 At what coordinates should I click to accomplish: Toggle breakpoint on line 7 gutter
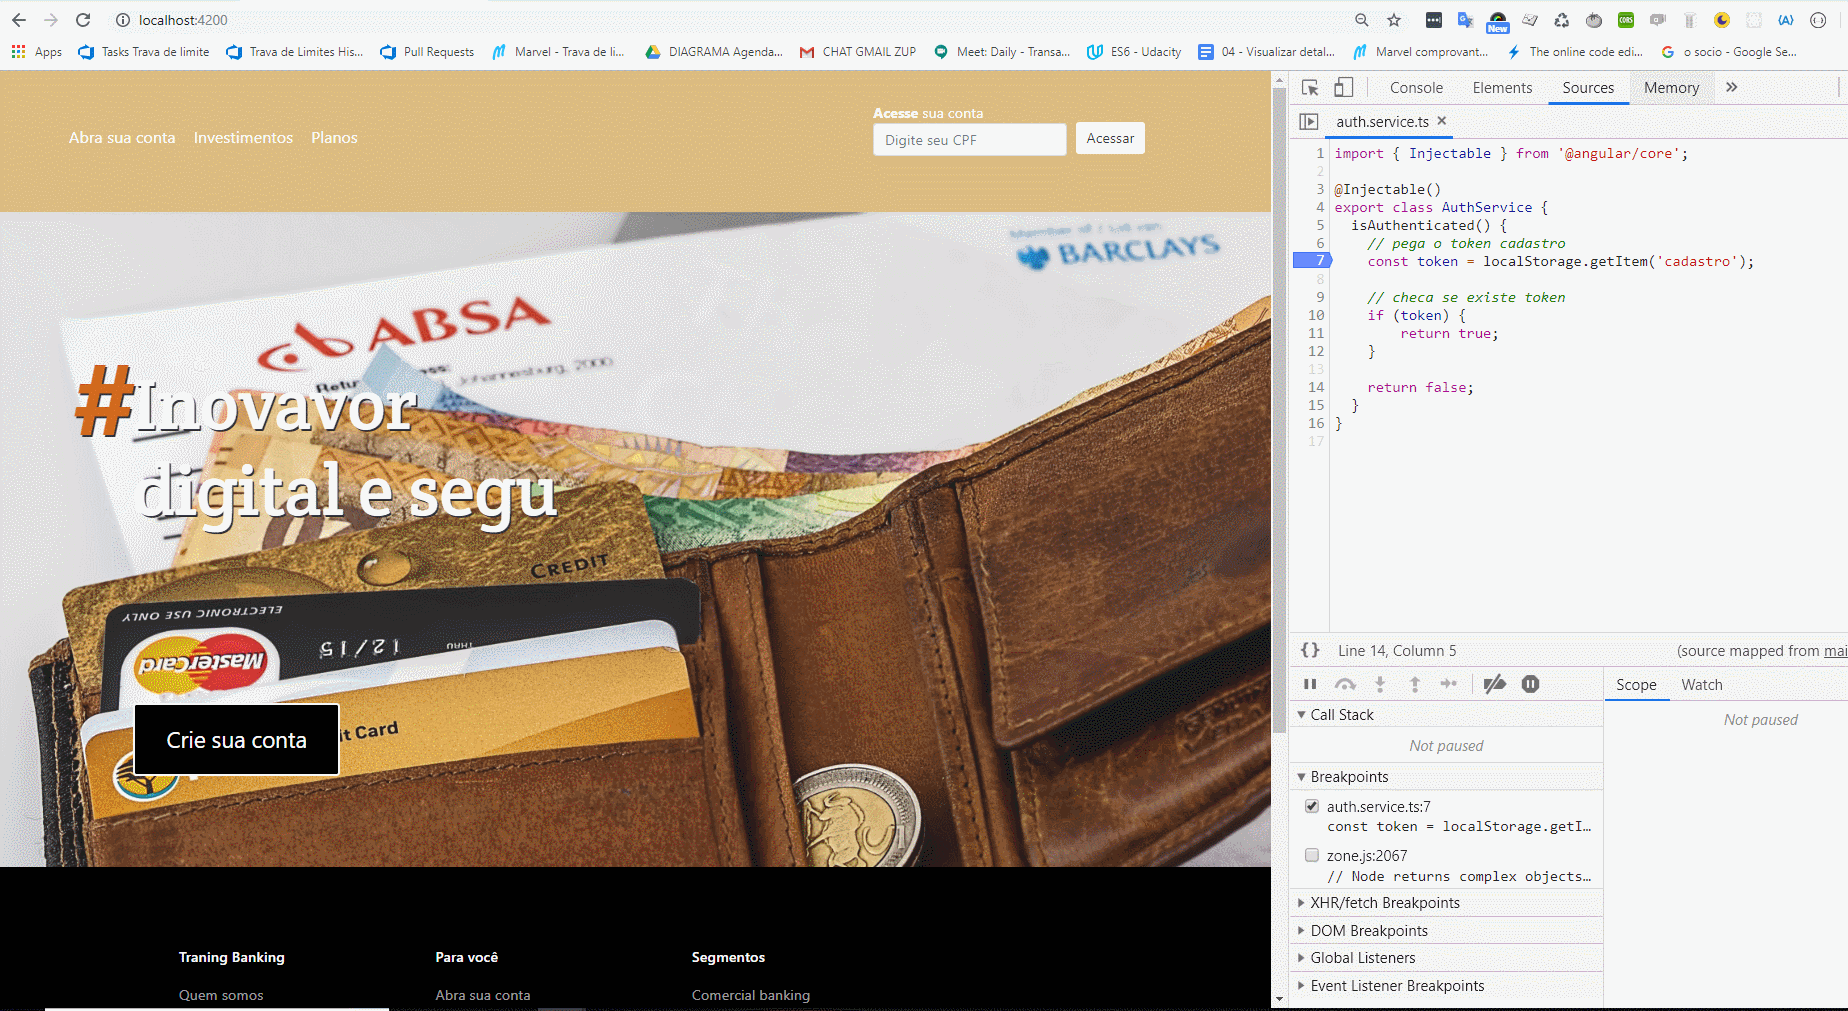coord(1312,261)
